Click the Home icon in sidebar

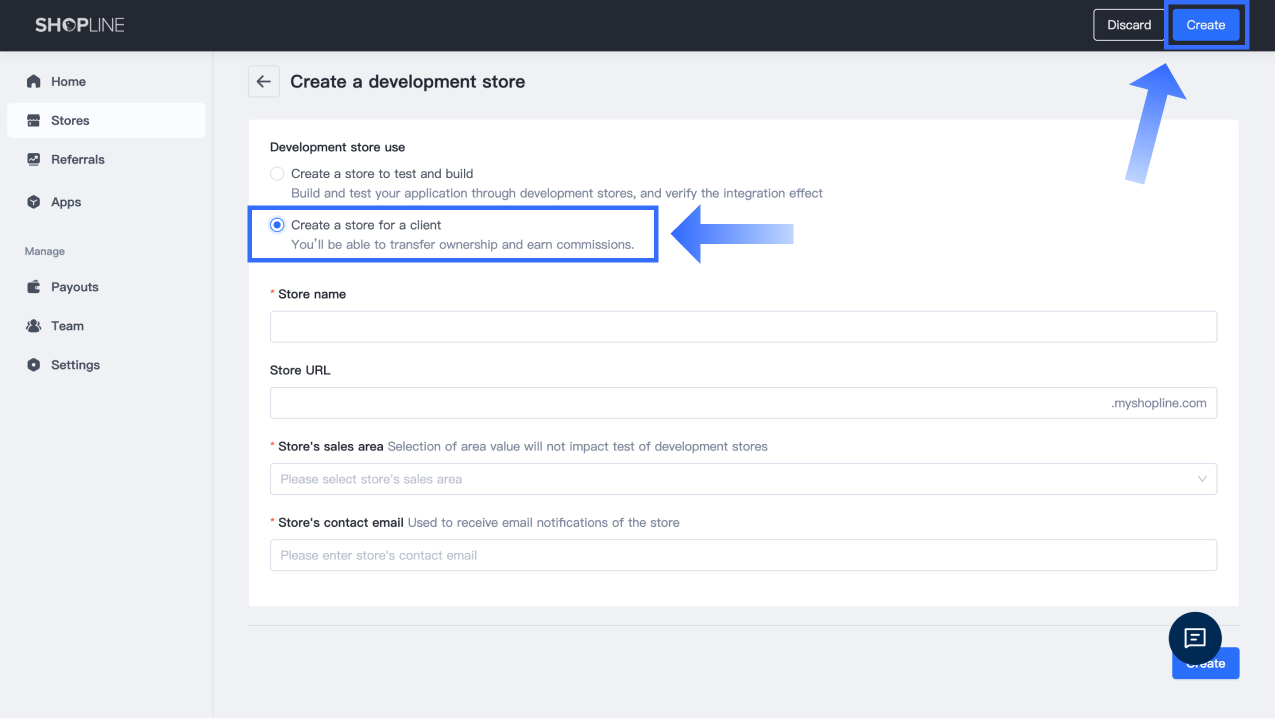(34, 81)
